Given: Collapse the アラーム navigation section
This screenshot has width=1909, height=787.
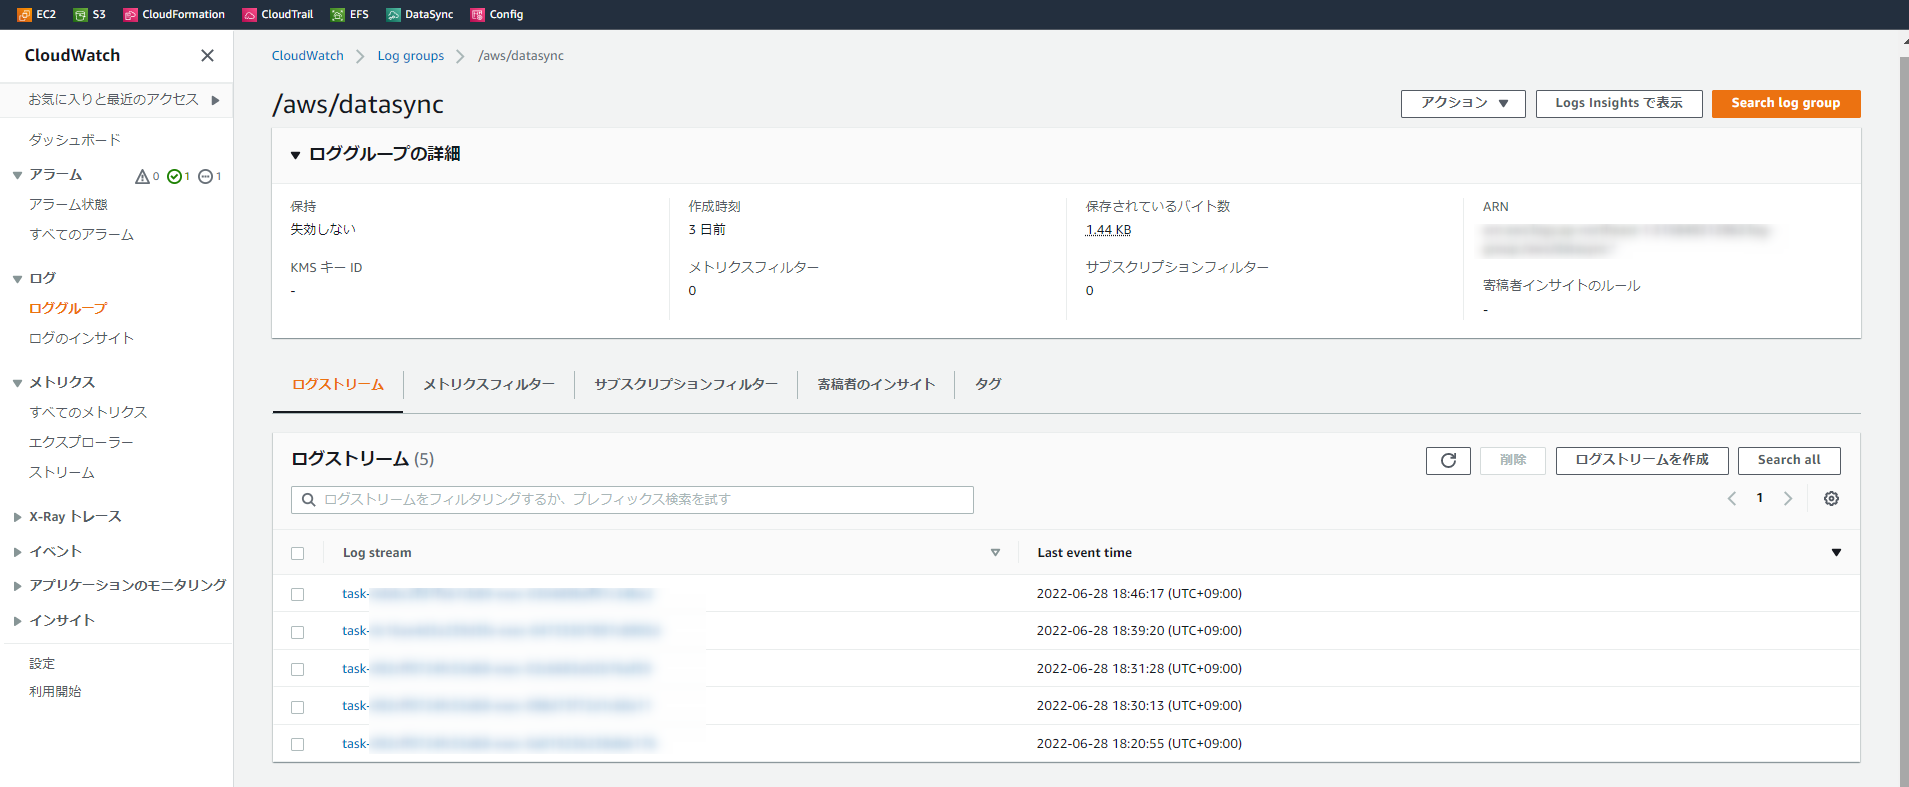Looking at the screenshot, I should click(x=17, y=175).
